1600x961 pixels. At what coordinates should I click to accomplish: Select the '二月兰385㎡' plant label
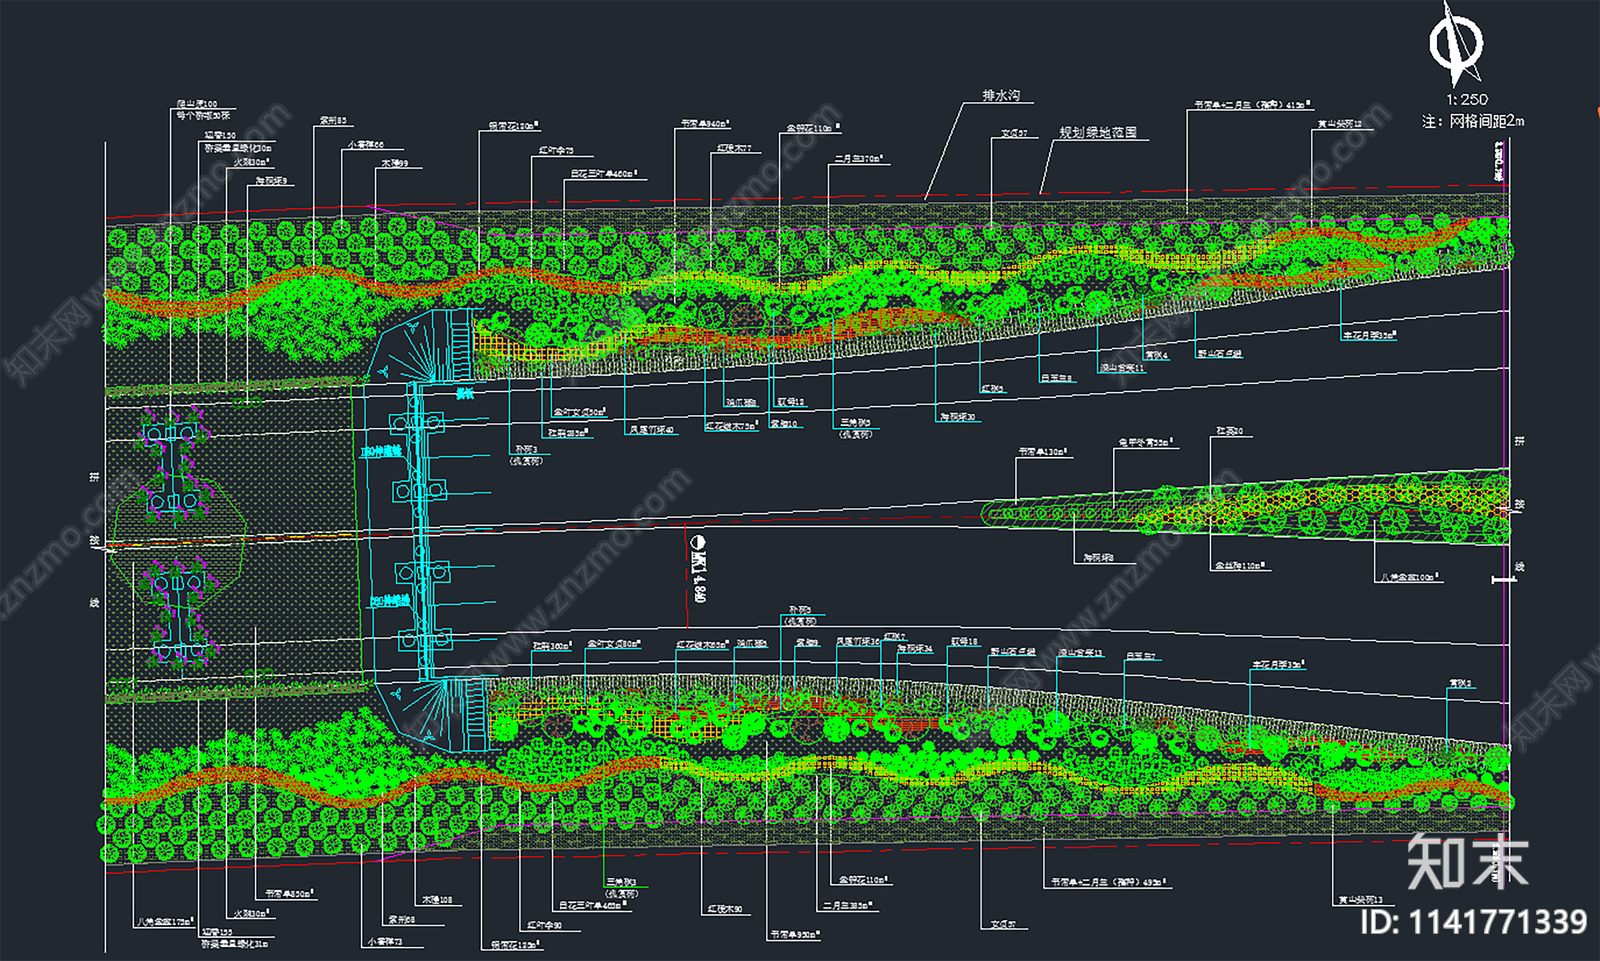click(848, 906)
